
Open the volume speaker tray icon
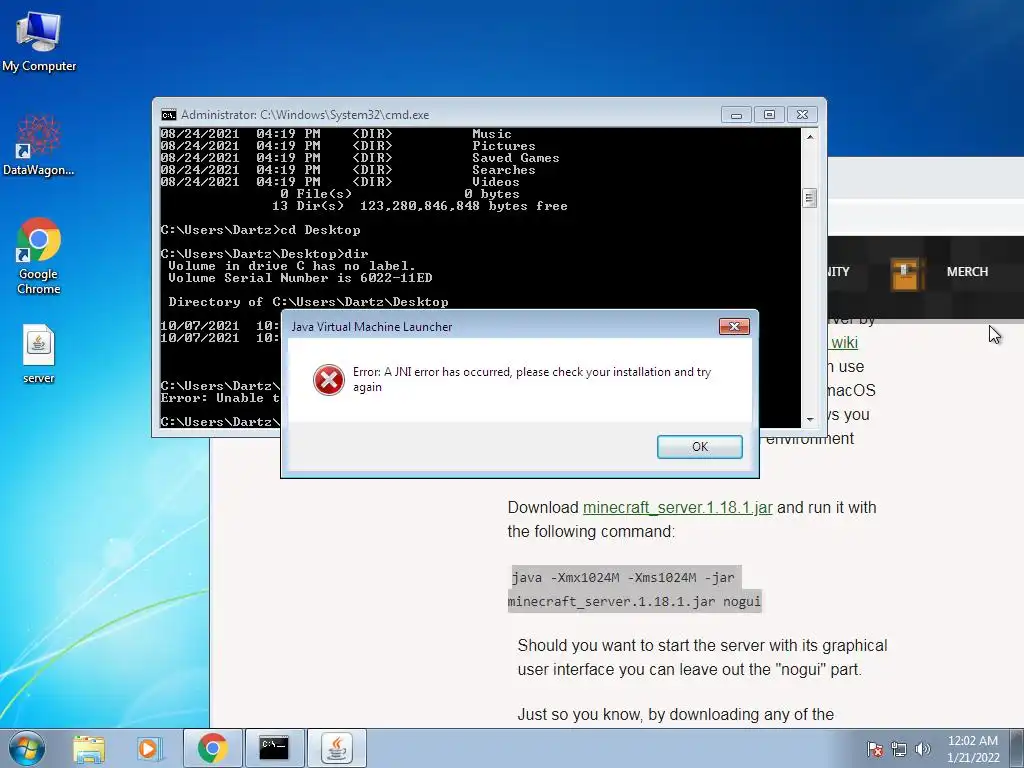click(x=923, y=749)
